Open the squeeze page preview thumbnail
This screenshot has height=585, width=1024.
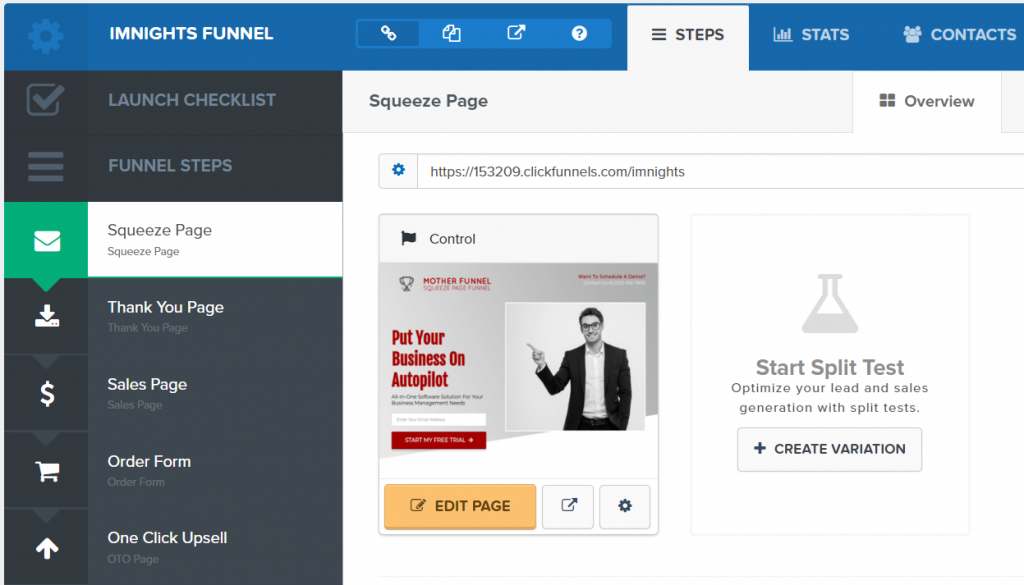click(519, 370)
